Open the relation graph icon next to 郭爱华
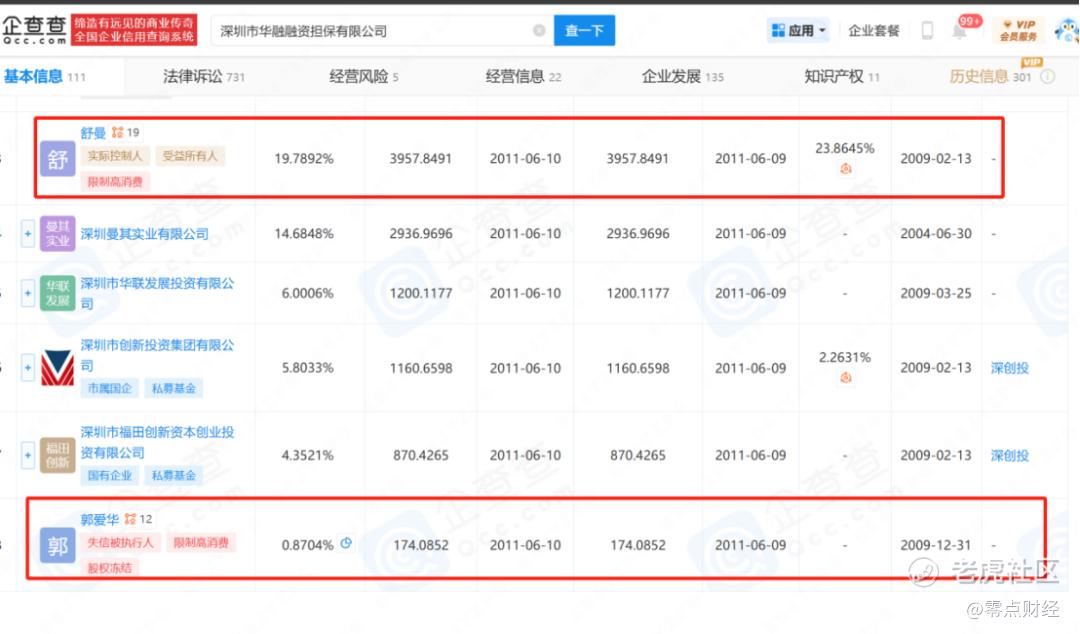 pos(130,518)
